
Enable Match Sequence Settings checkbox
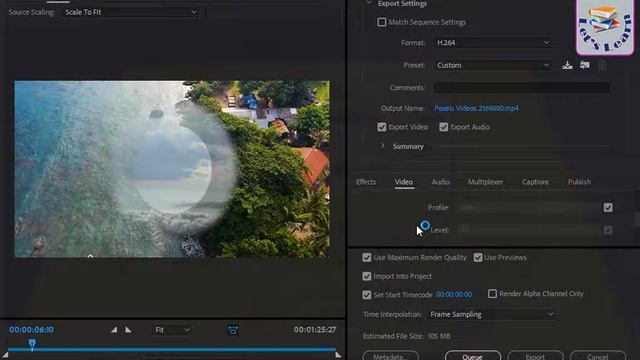coord(382,22)
